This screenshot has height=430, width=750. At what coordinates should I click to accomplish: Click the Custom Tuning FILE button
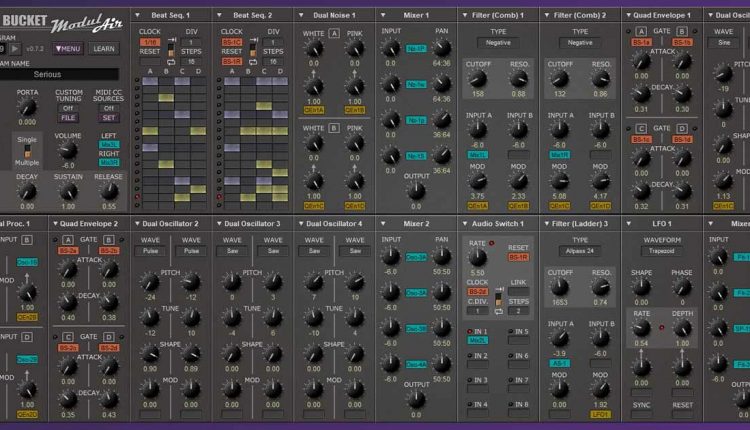pyautogui.click(x=68, y=118)
